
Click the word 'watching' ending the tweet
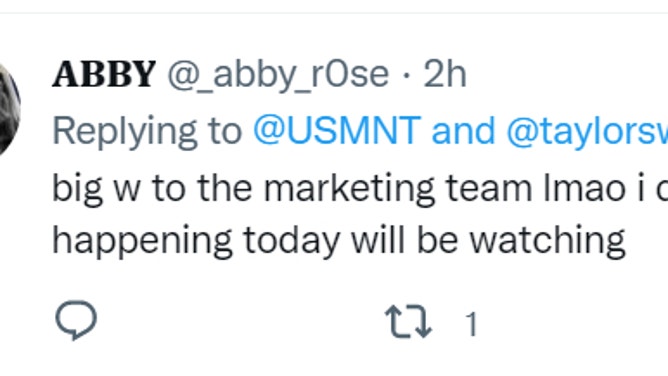tap(547, 241)
